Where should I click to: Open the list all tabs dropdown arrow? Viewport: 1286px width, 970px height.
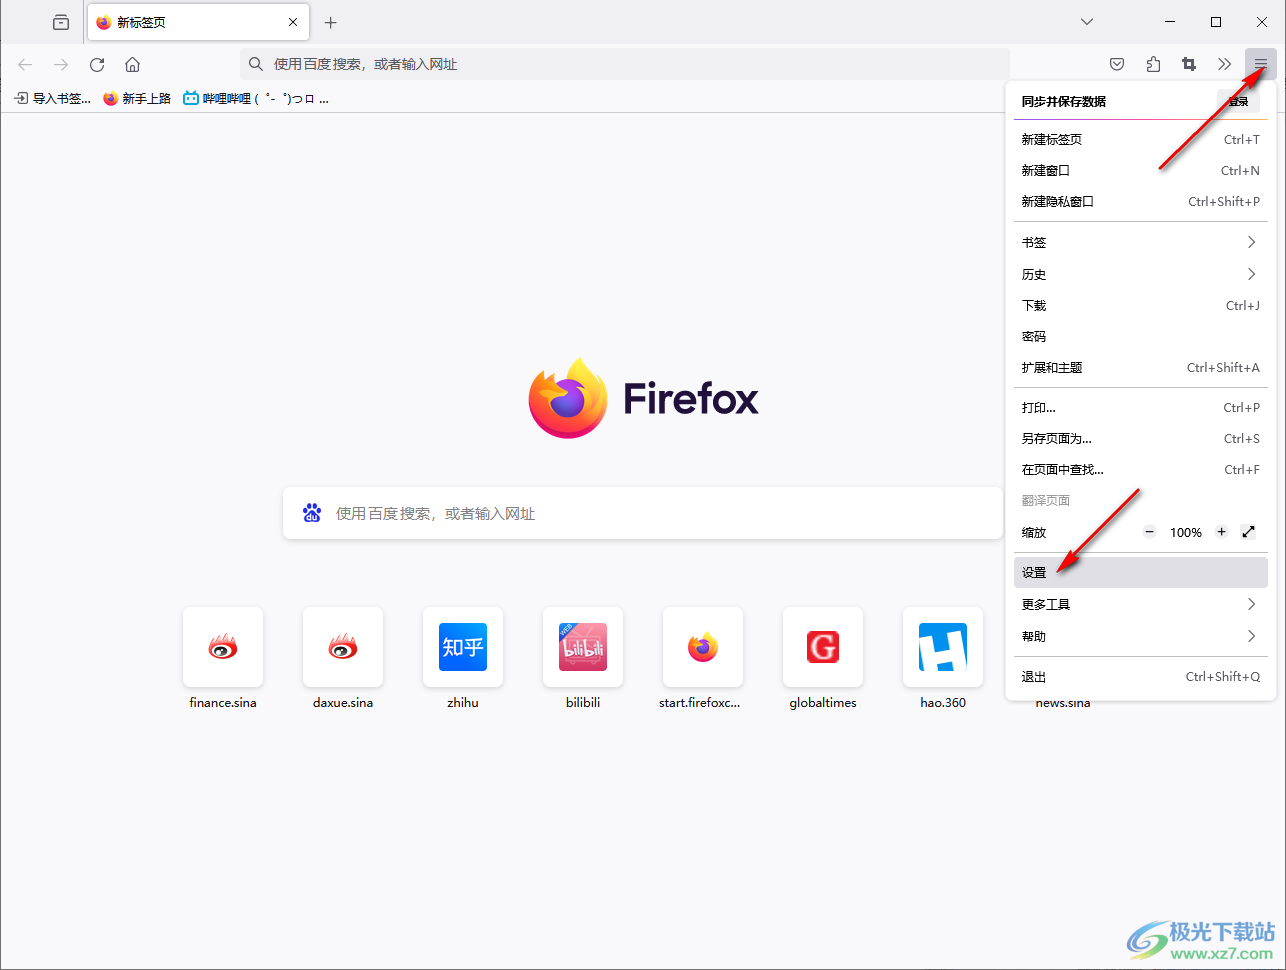(1087, 22)
